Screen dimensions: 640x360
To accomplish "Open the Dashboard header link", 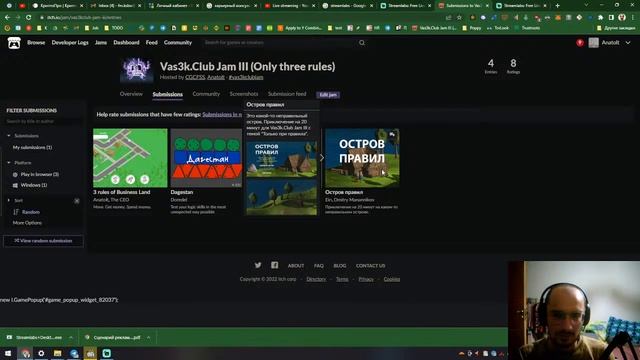I will click(x=126, y=42).
